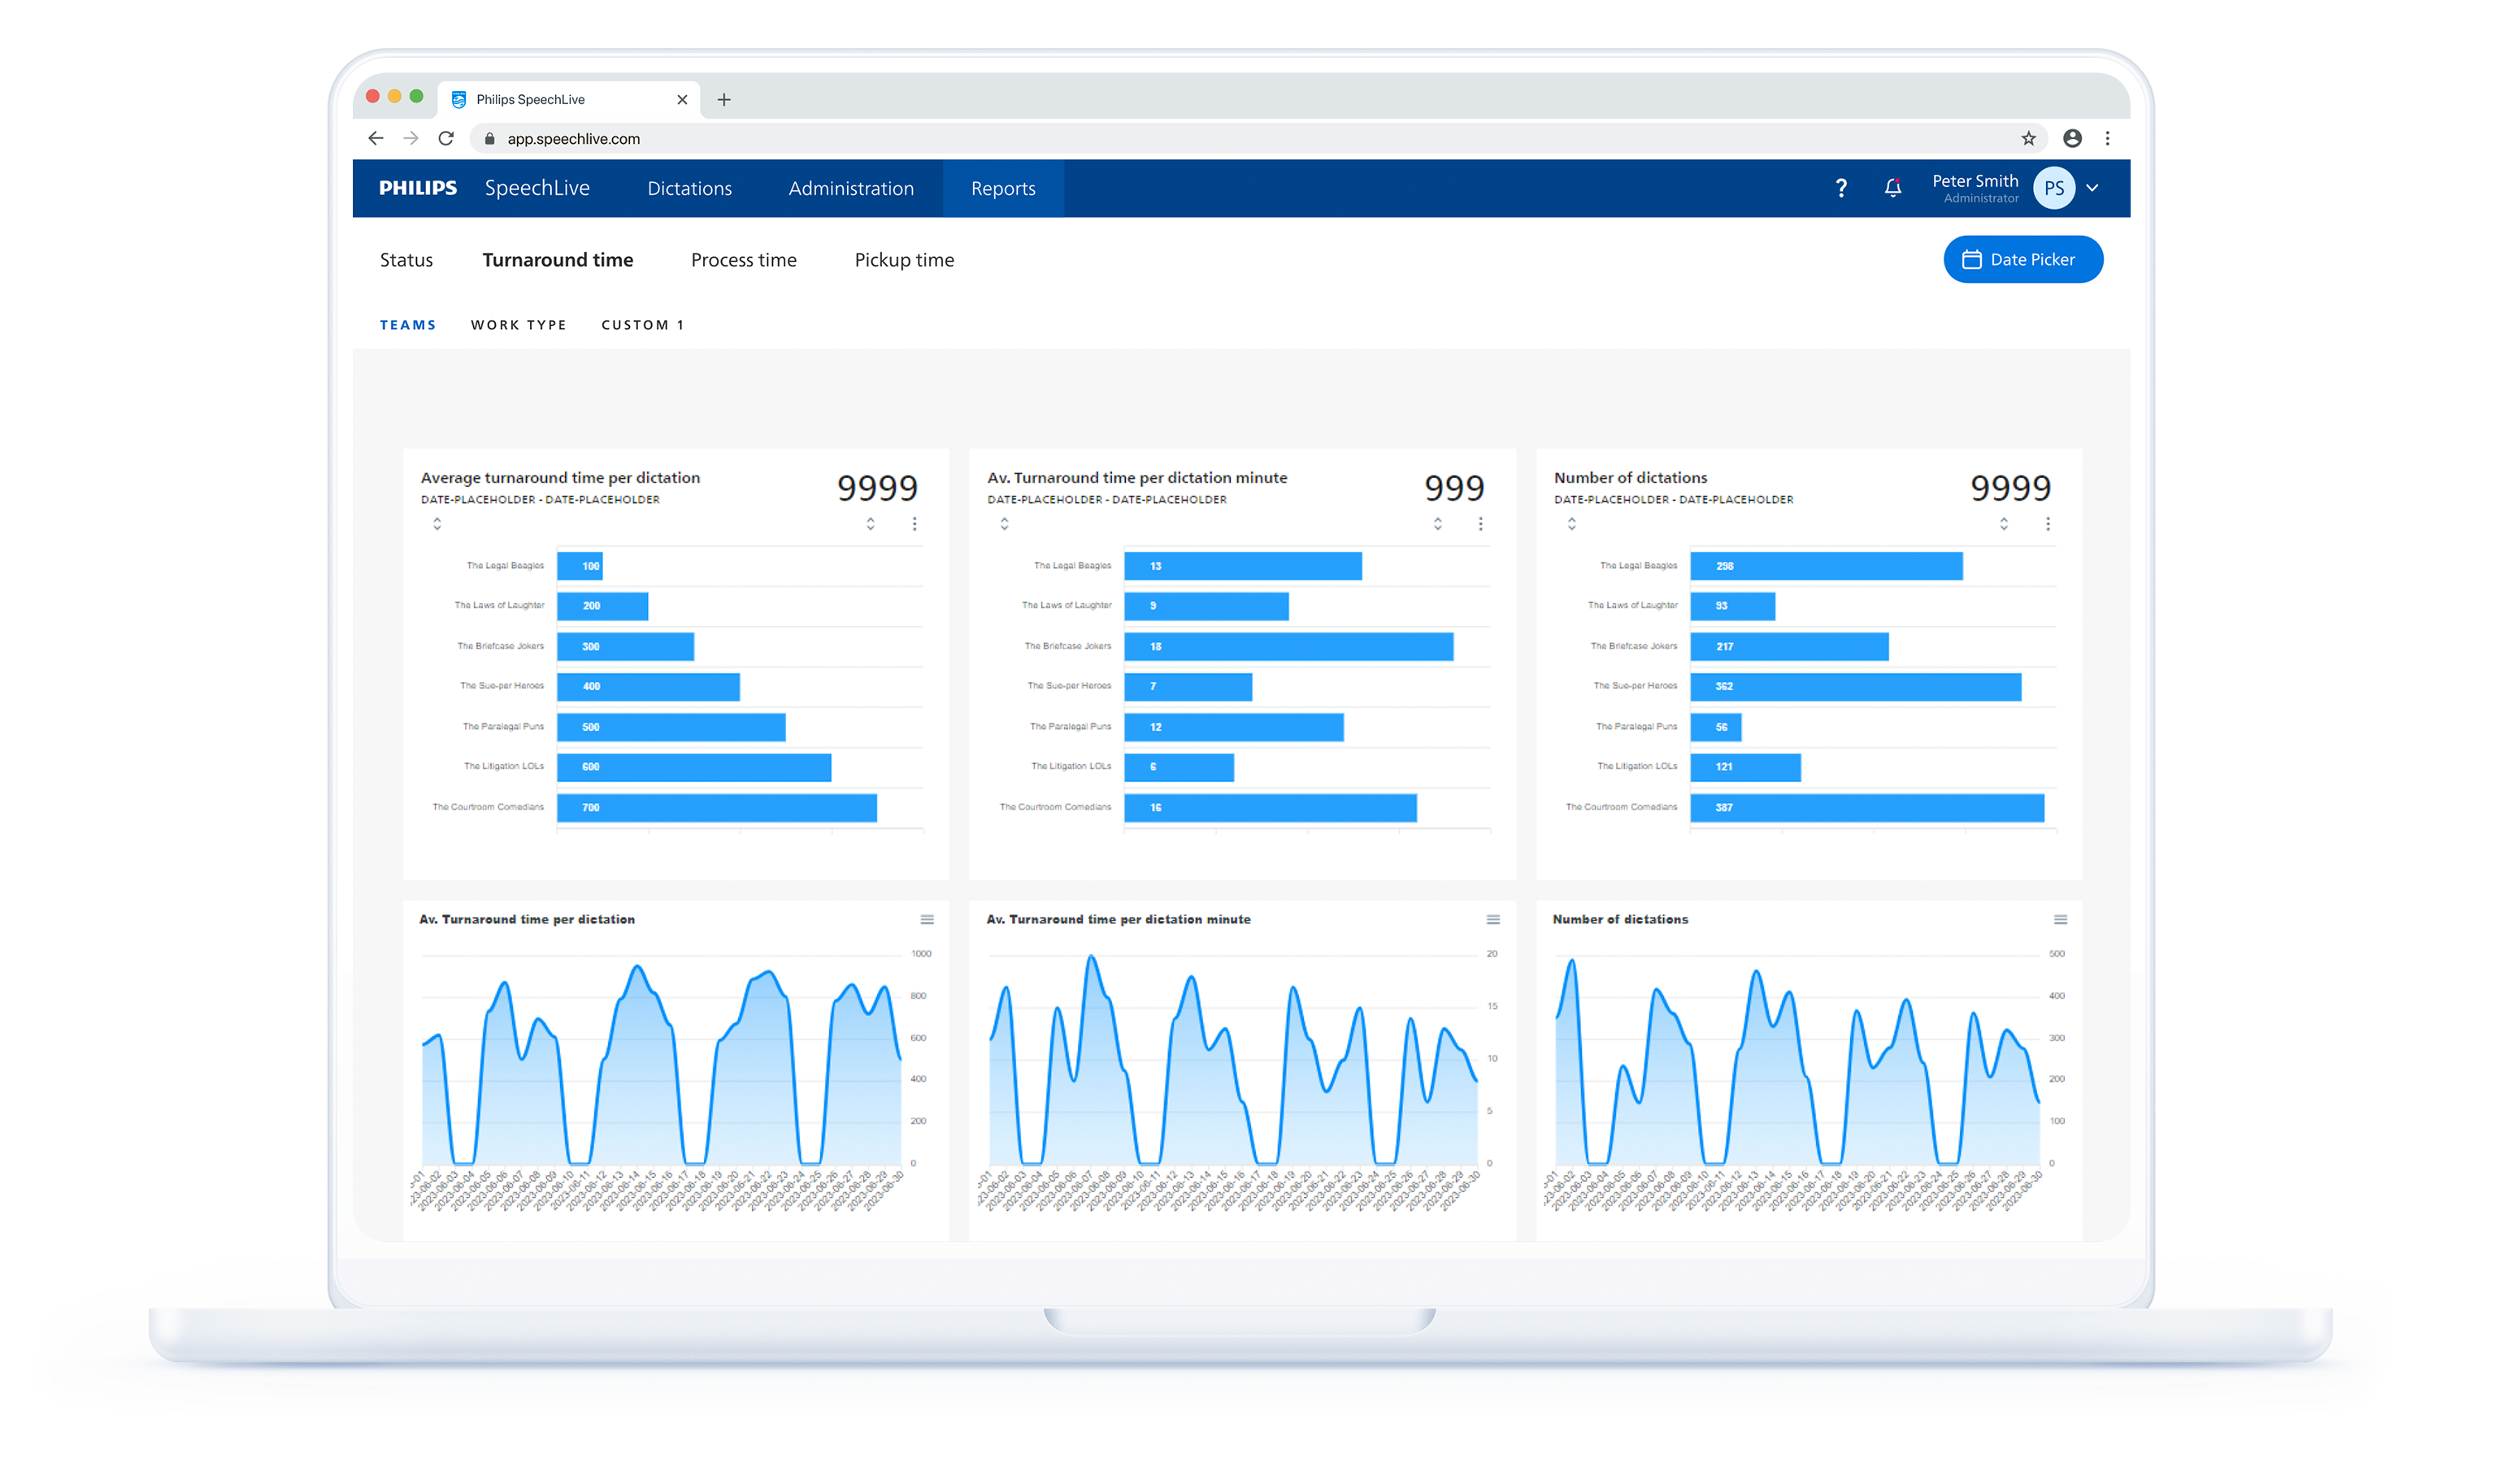Click The Courtroom Comedians 700 bar
Image resolution: width=2520 pixels, height=1463 pixels.
[716, 807]
